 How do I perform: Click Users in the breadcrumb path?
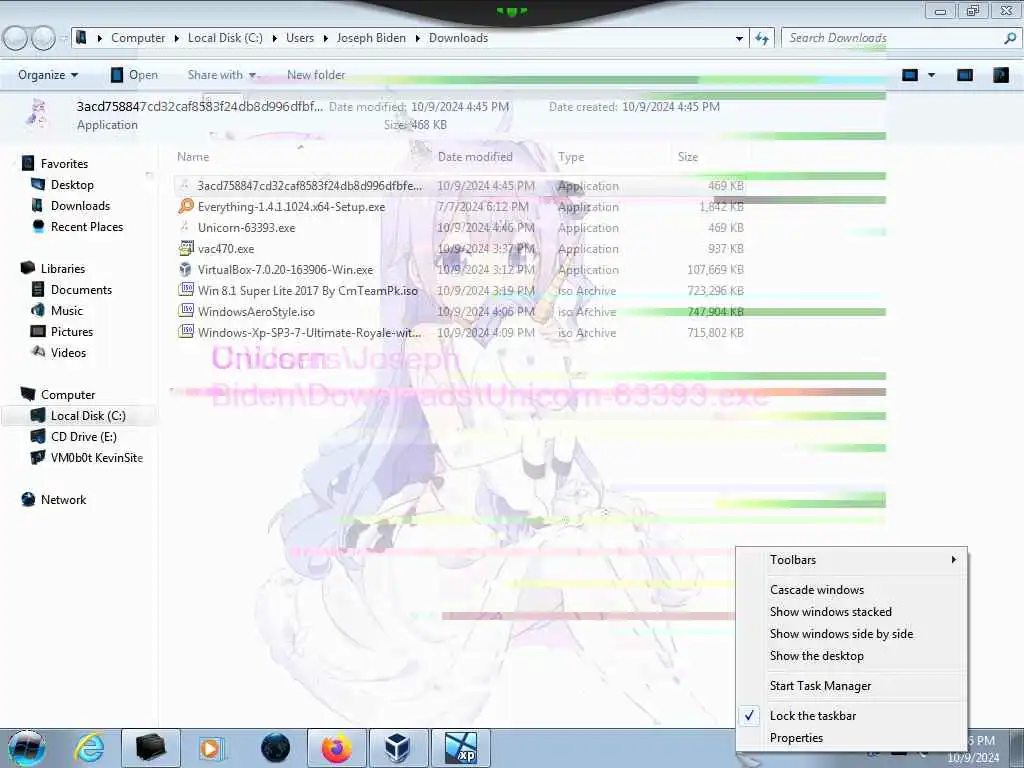tap(300, 38)
